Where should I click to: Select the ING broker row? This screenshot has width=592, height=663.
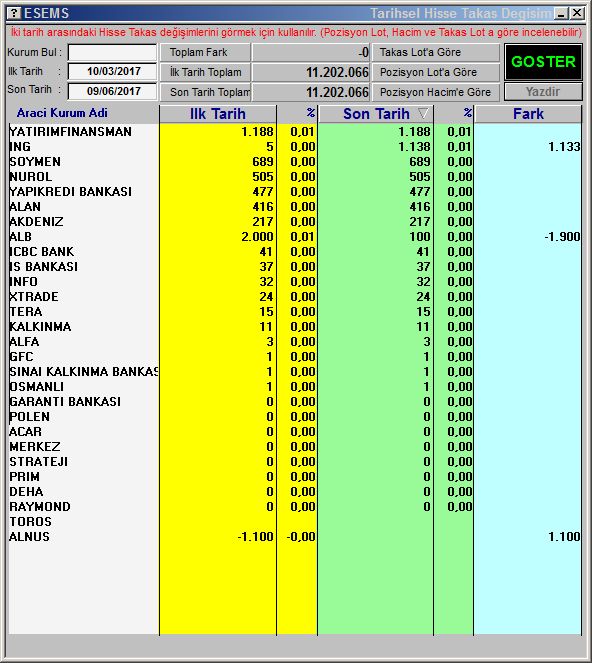point(295,147)
